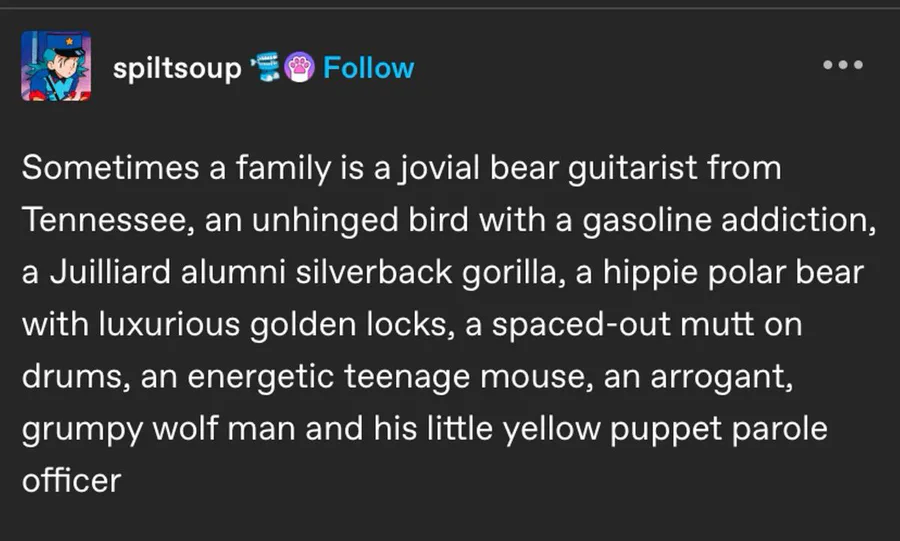The image size is (900, 541).
Task: Open the three-dot post options menu
Action: [843, 65]
